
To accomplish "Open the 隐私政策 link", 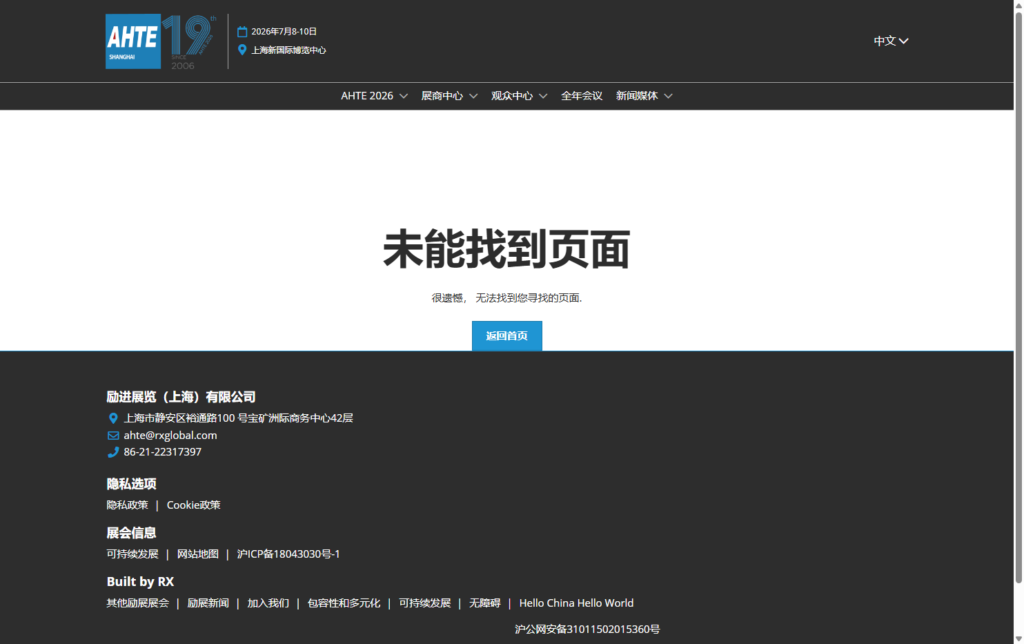I will coord(127,505).
